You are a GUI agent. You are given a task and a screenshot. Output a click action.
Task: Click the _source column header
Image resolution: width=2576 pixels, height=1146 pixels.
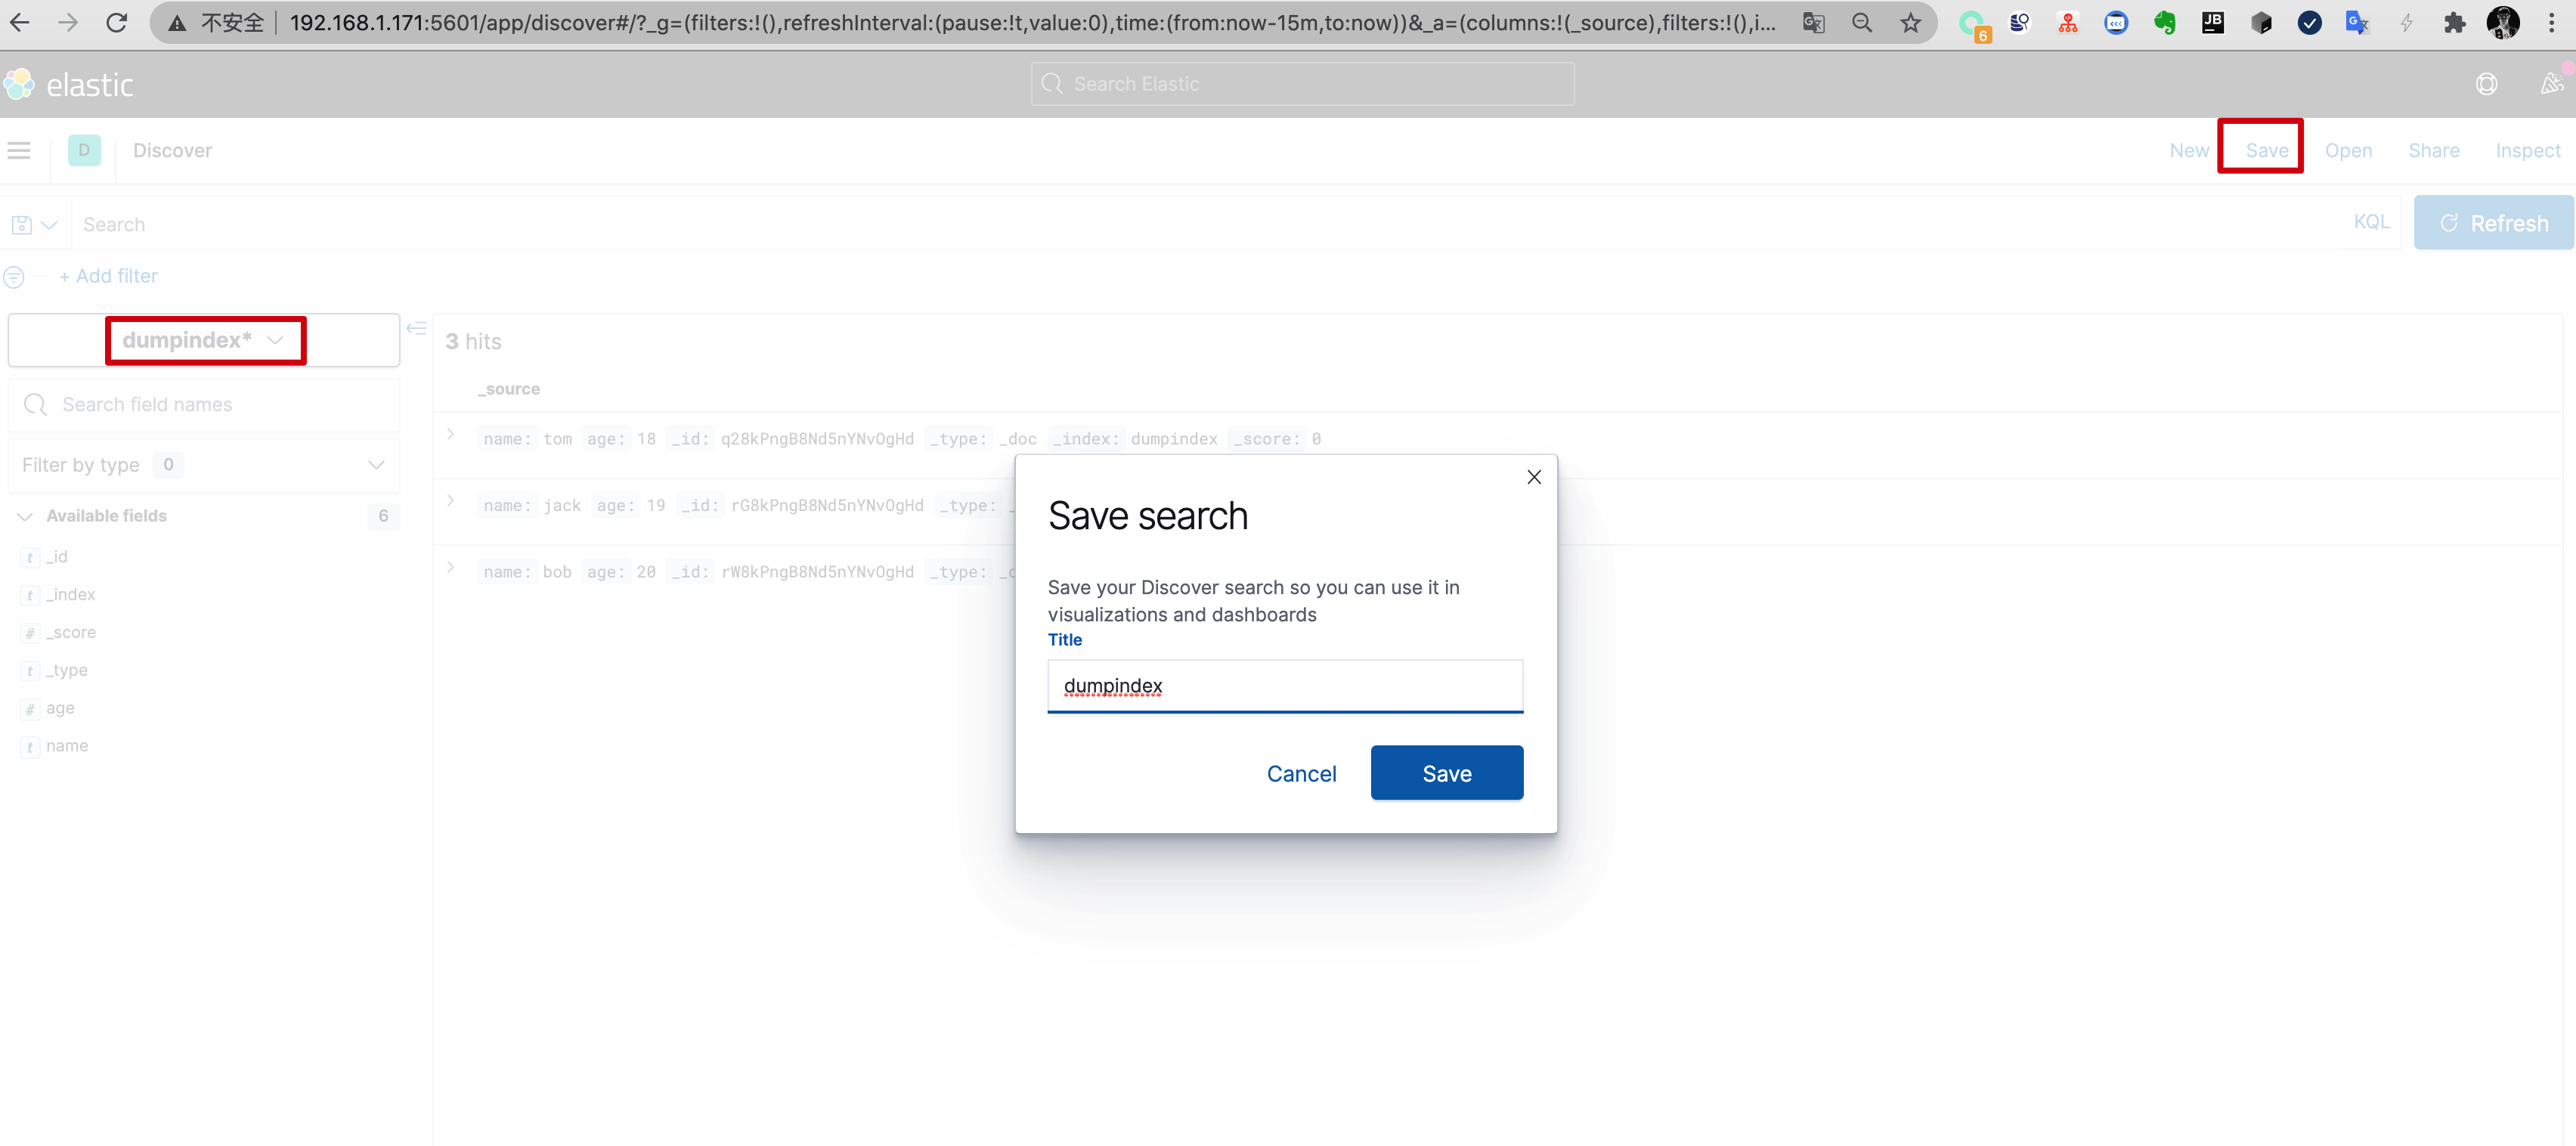(509, 389)
